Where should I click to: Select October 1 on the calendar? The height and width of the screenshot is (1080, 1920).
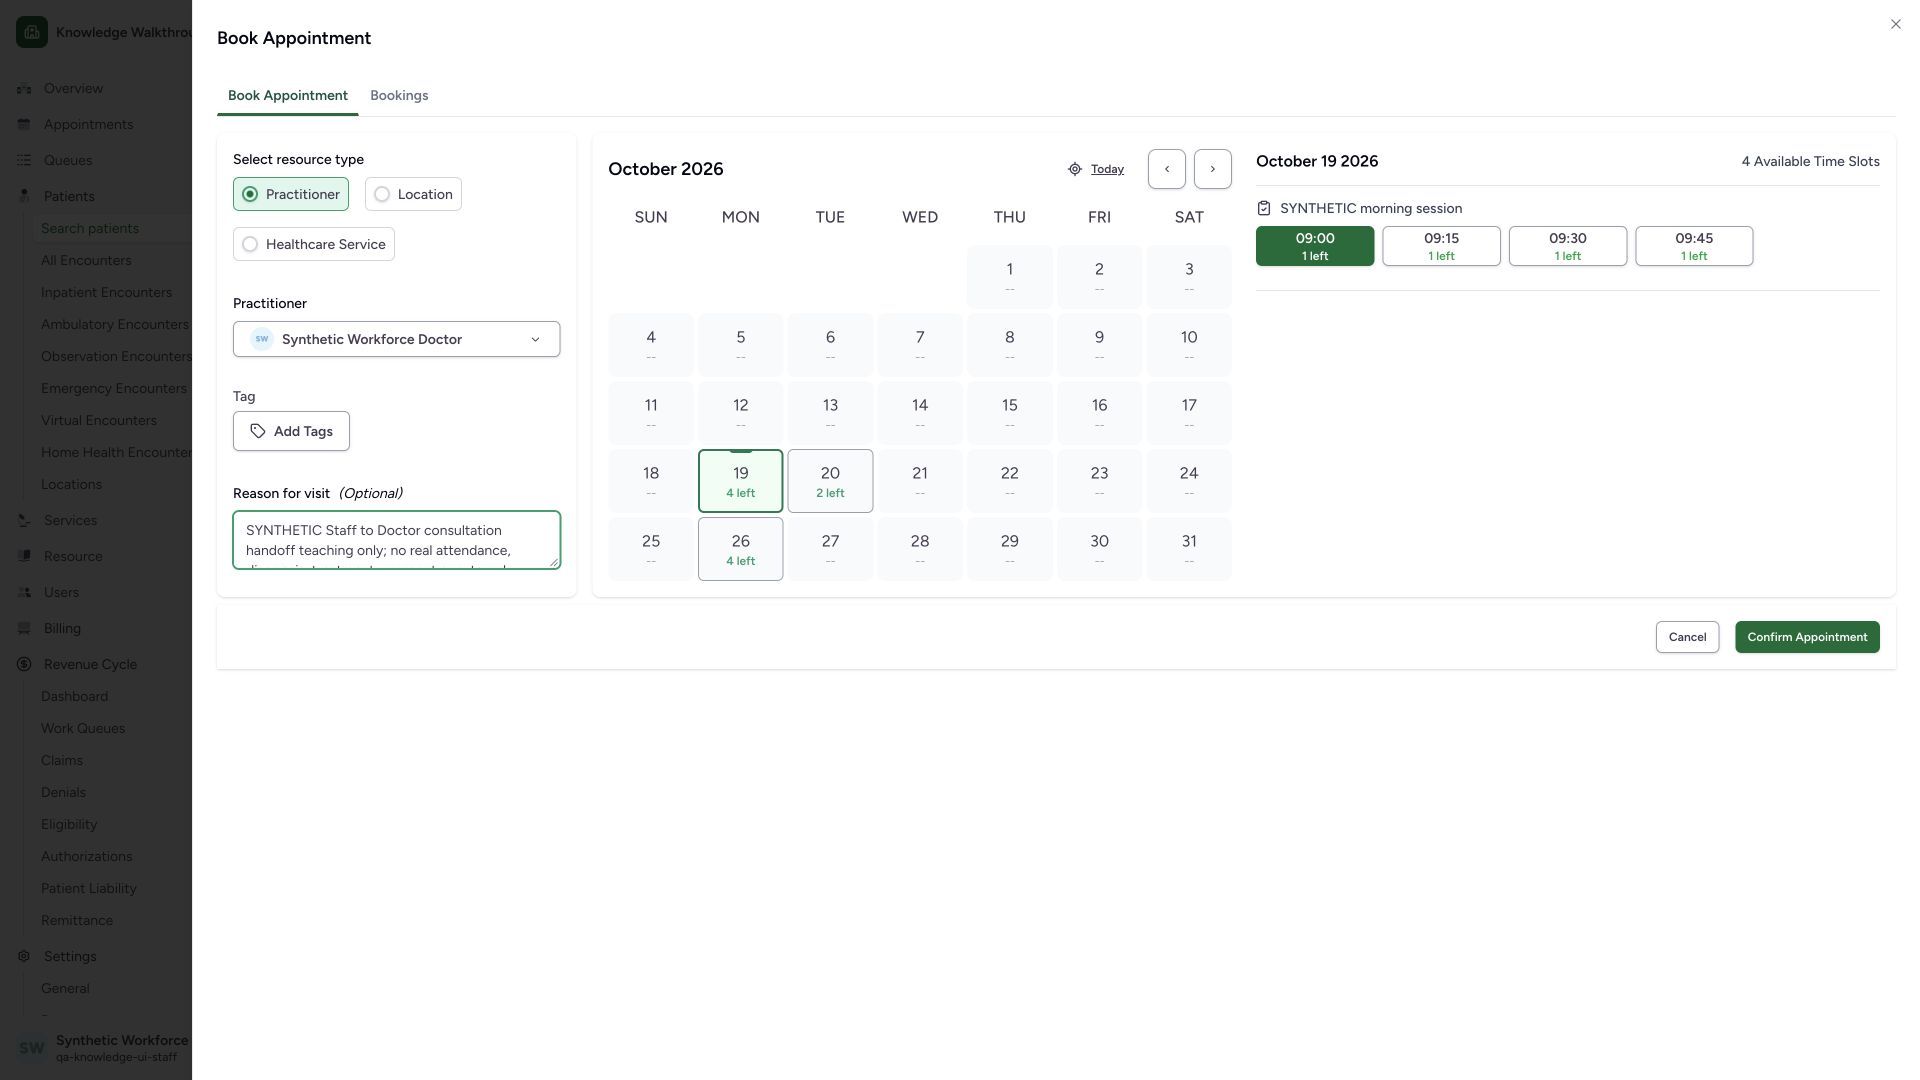1009,277
